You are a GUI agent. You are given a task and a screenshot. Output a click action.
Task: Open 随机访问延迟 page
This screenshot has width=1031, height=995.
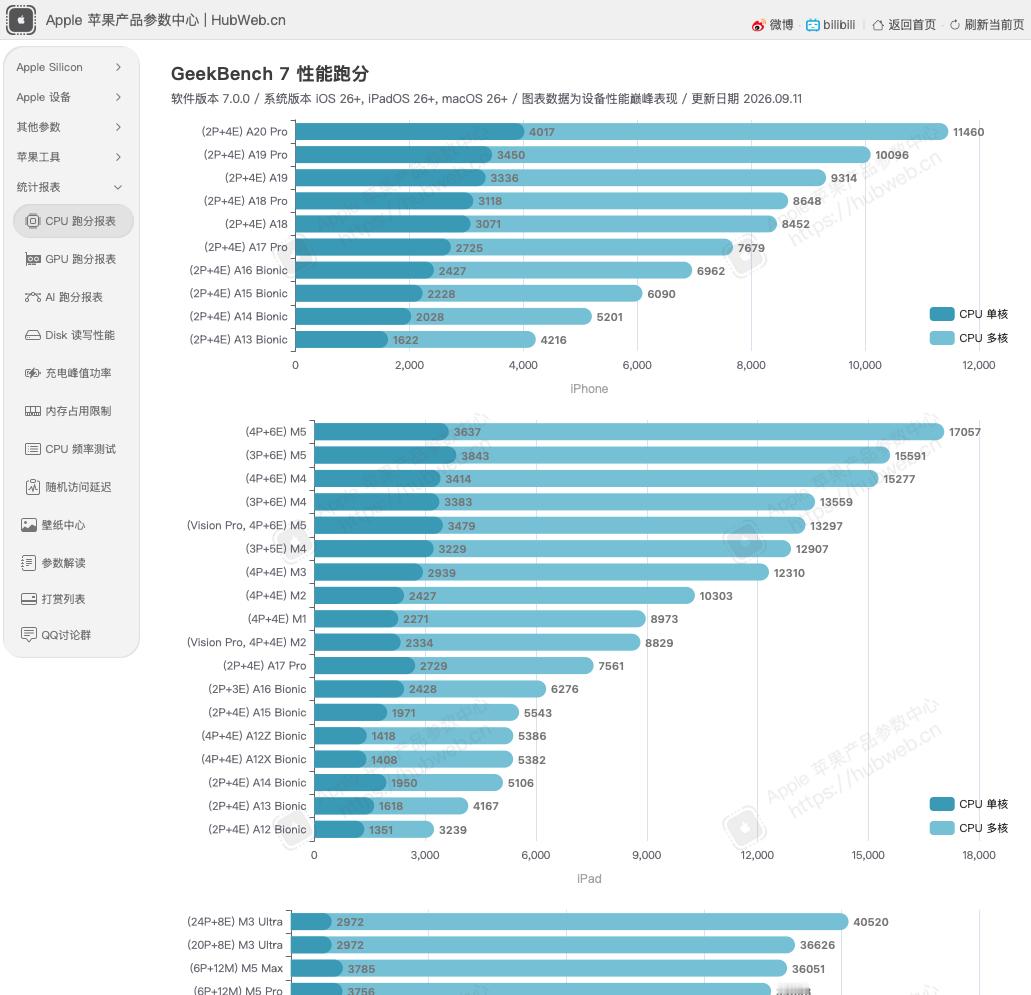(73, 487)
